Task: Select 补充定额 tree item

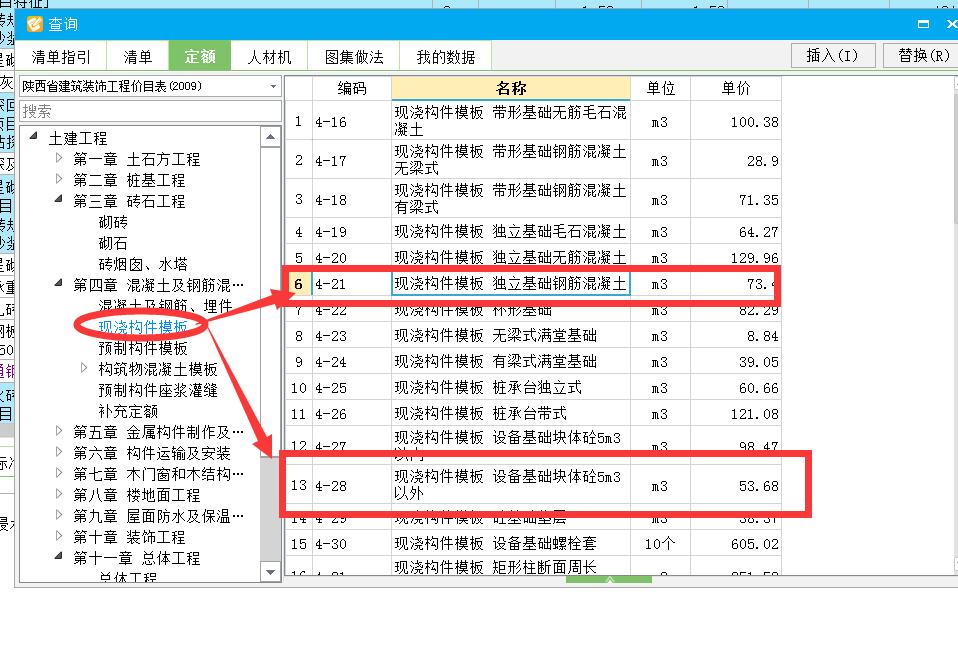Action: point(128,411)
